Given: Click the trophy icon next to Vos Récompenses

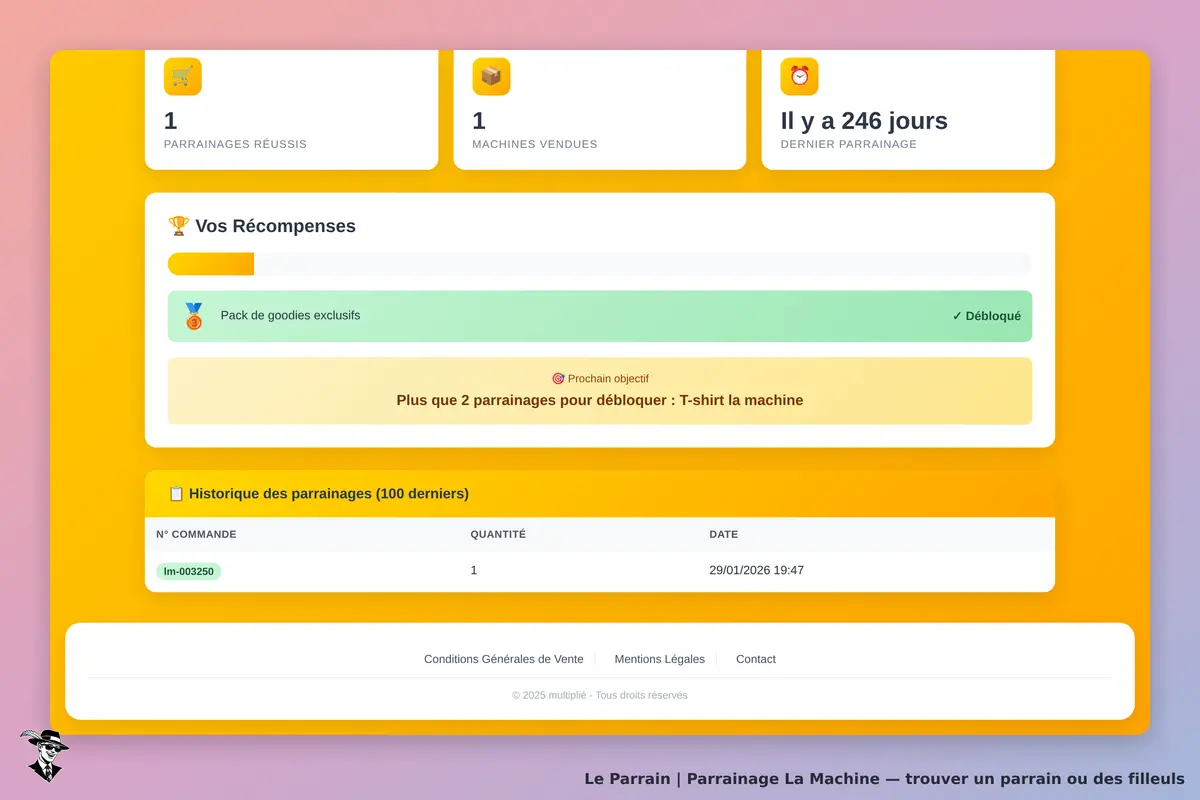Looking at the screenshot, I should pyautogui.click(x=178, y=226).
